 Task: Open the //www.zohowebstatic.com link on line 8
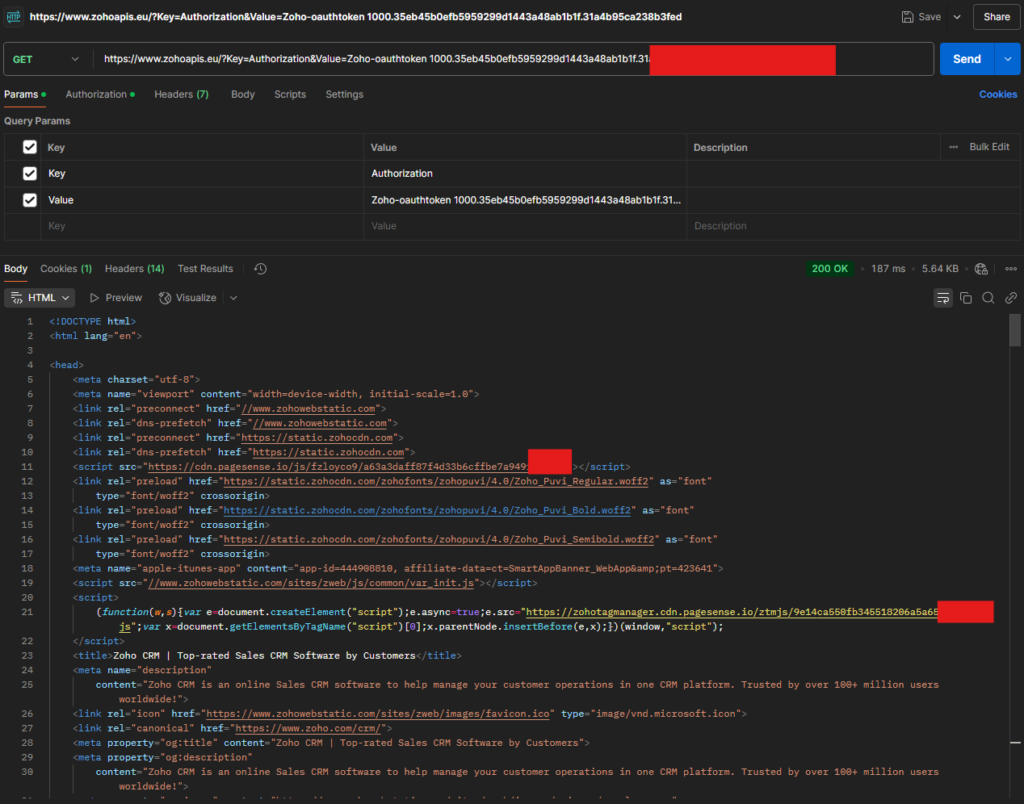[x=320, y=423]
